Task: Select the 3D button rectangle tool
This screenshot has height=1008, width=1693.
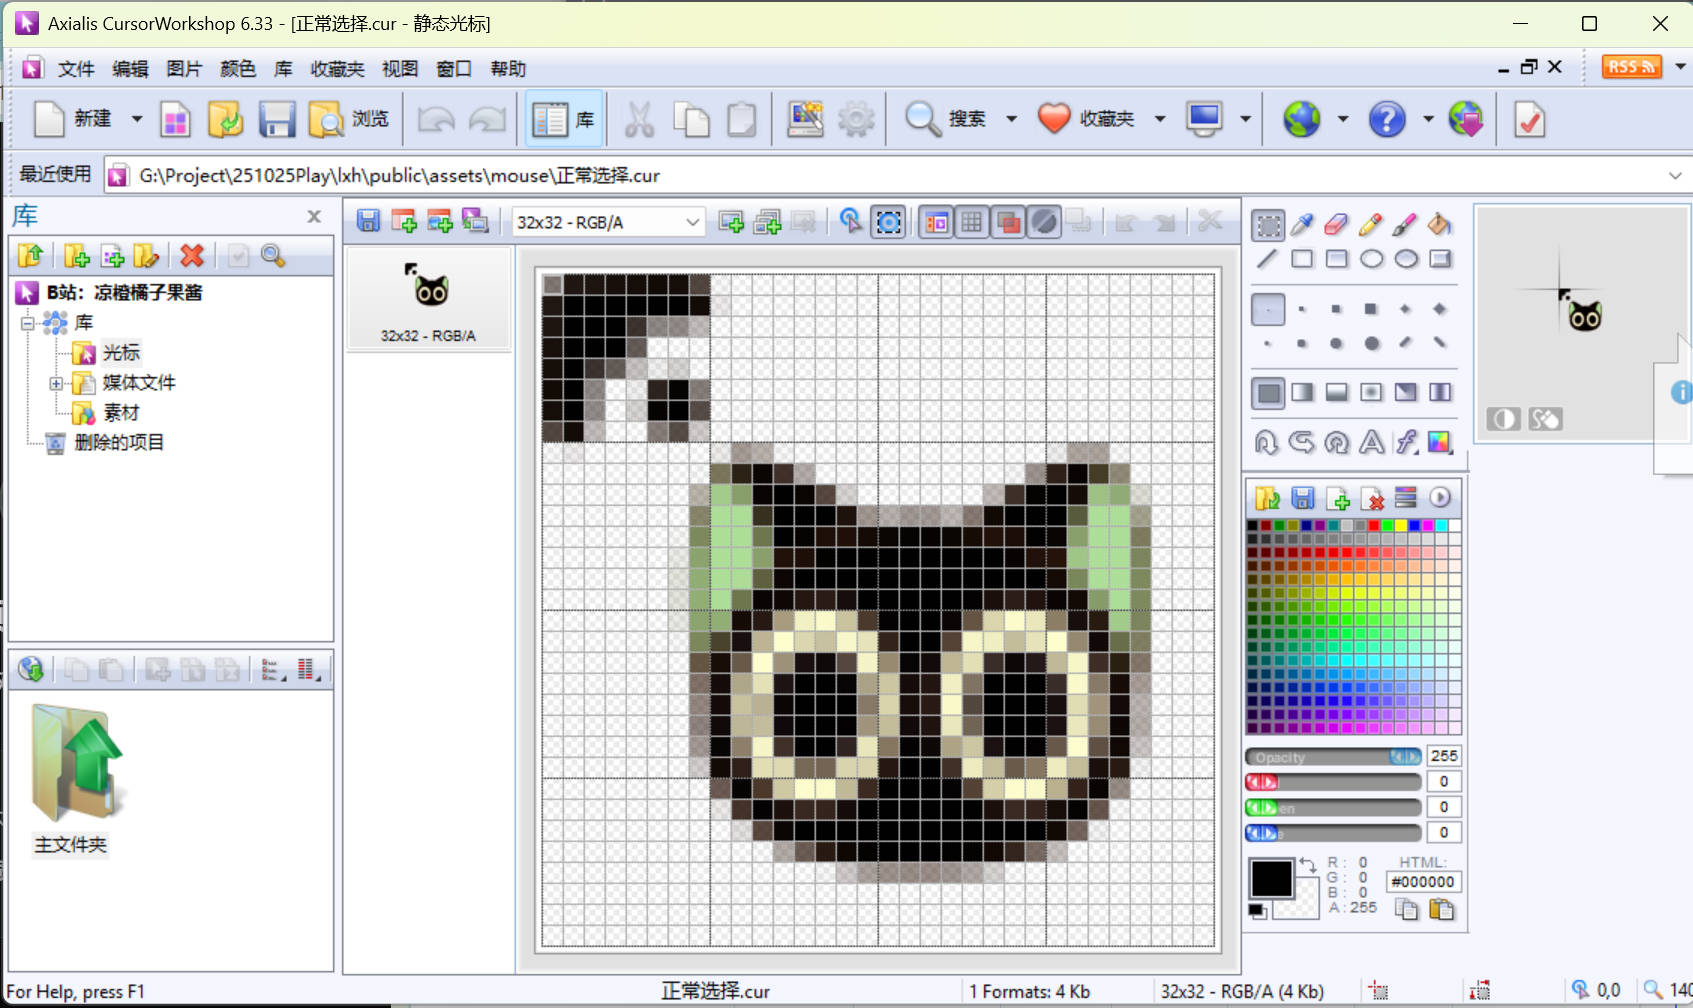Action: [1440, 259]
